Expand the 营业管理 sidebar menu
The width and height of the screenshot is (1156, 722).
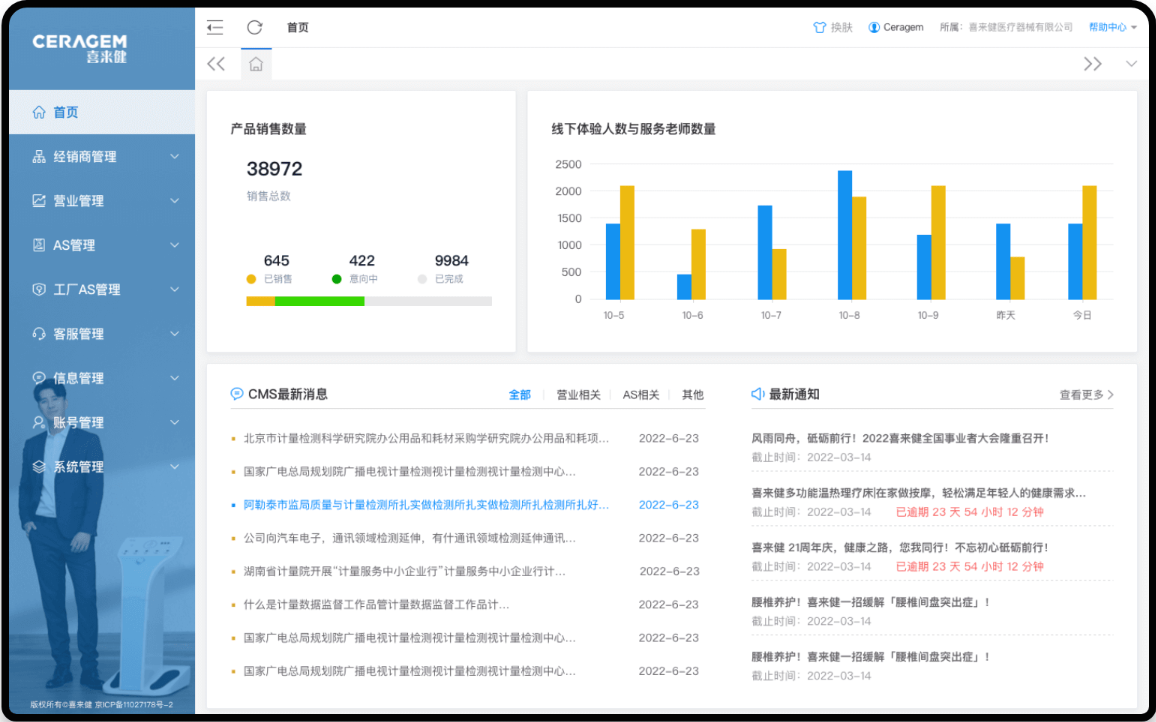[102, 201]
